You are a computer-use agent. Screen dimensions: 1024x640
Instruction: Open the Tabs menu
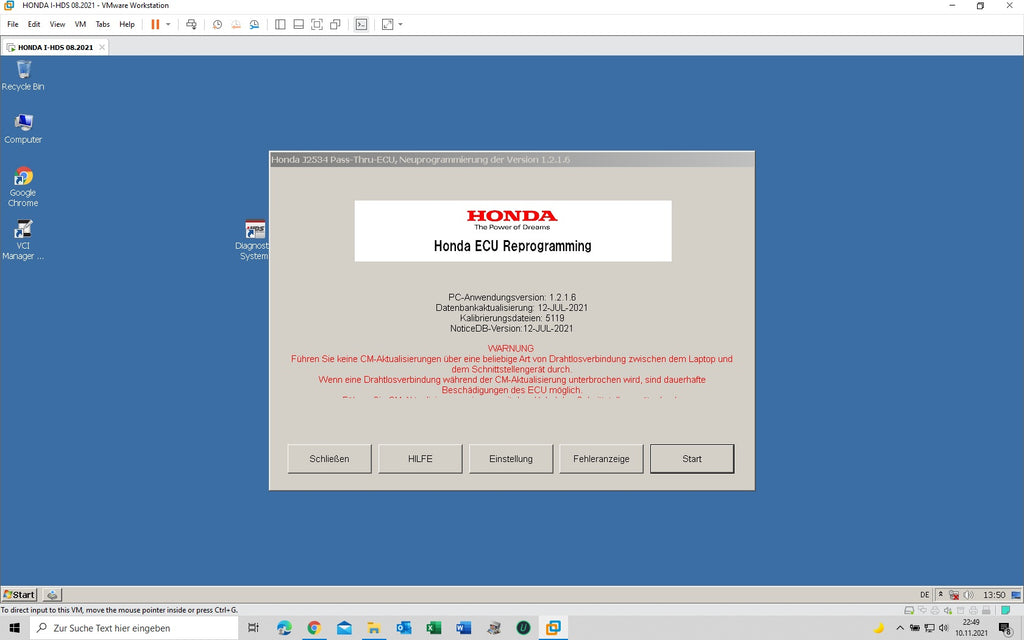point(103,24)
